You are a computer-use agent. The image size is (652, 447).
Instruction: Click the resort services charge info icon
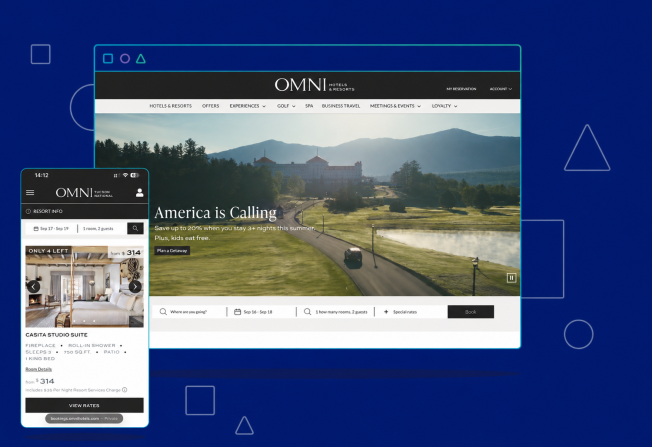coord(125,390)
